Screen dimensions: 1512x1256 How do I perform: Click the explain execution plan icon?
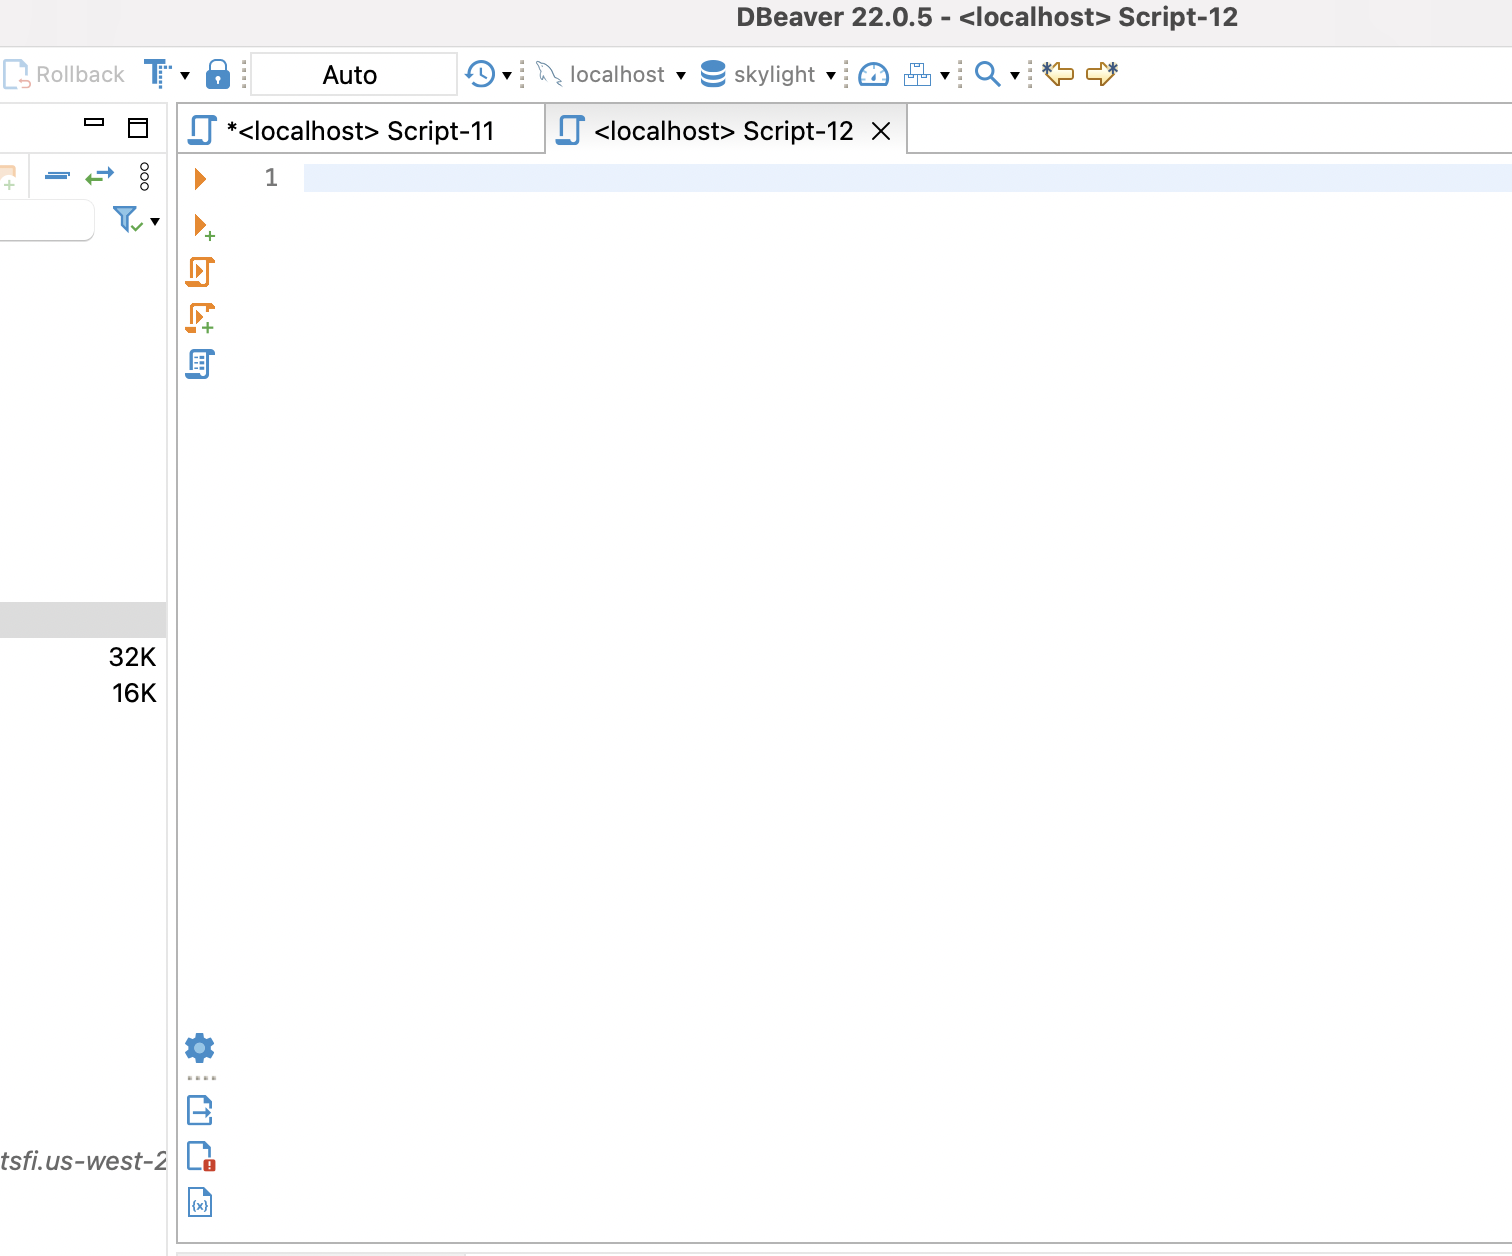coord(200,364)
